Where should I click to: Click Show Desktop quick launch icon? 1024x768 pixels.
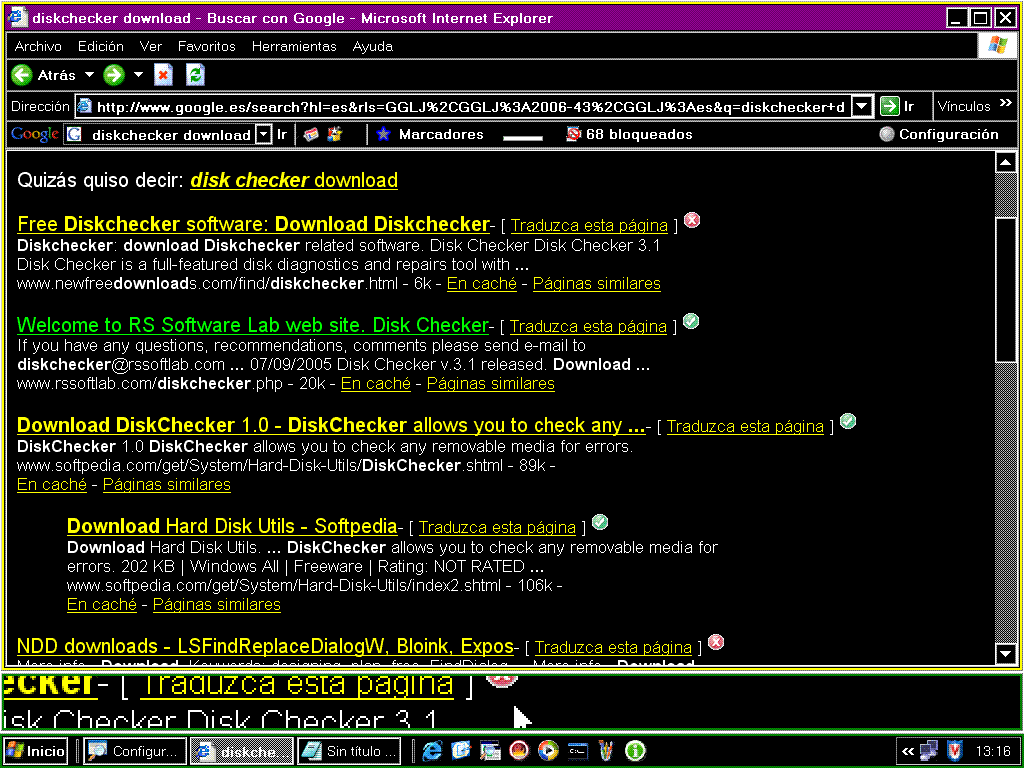click(490, 751)
